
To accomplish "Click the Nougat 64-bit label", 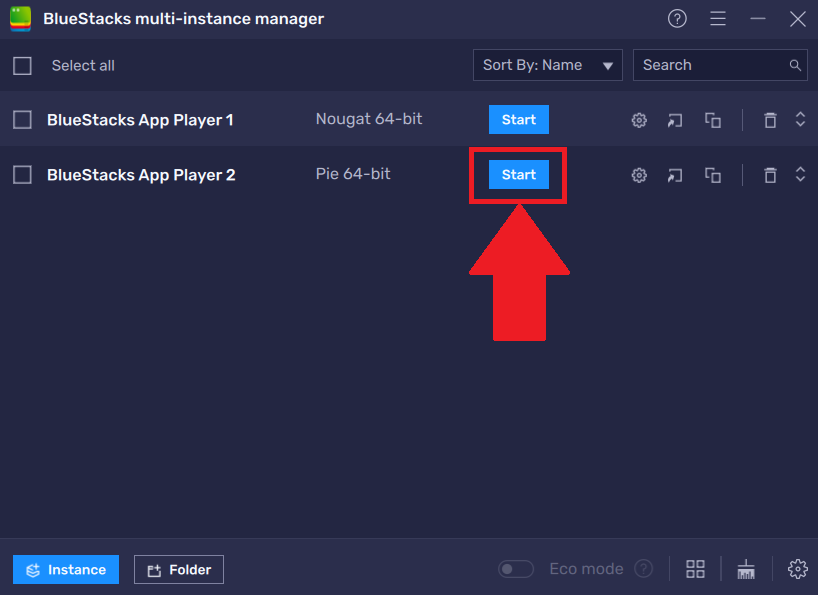I will [x=369, y=119].
